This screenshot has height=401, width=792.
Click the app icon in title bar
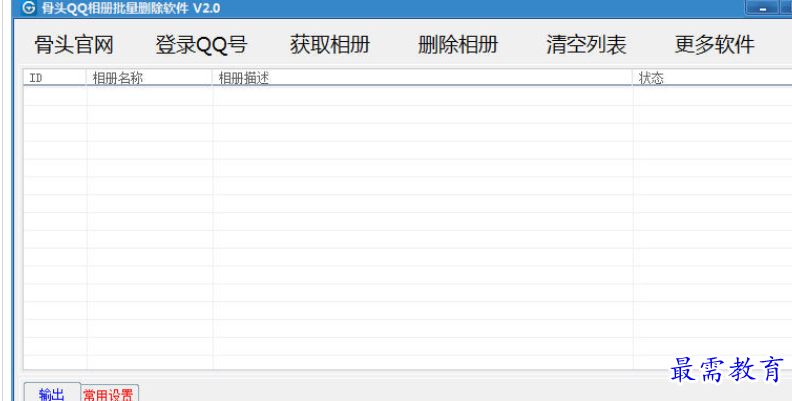point(29,8)
